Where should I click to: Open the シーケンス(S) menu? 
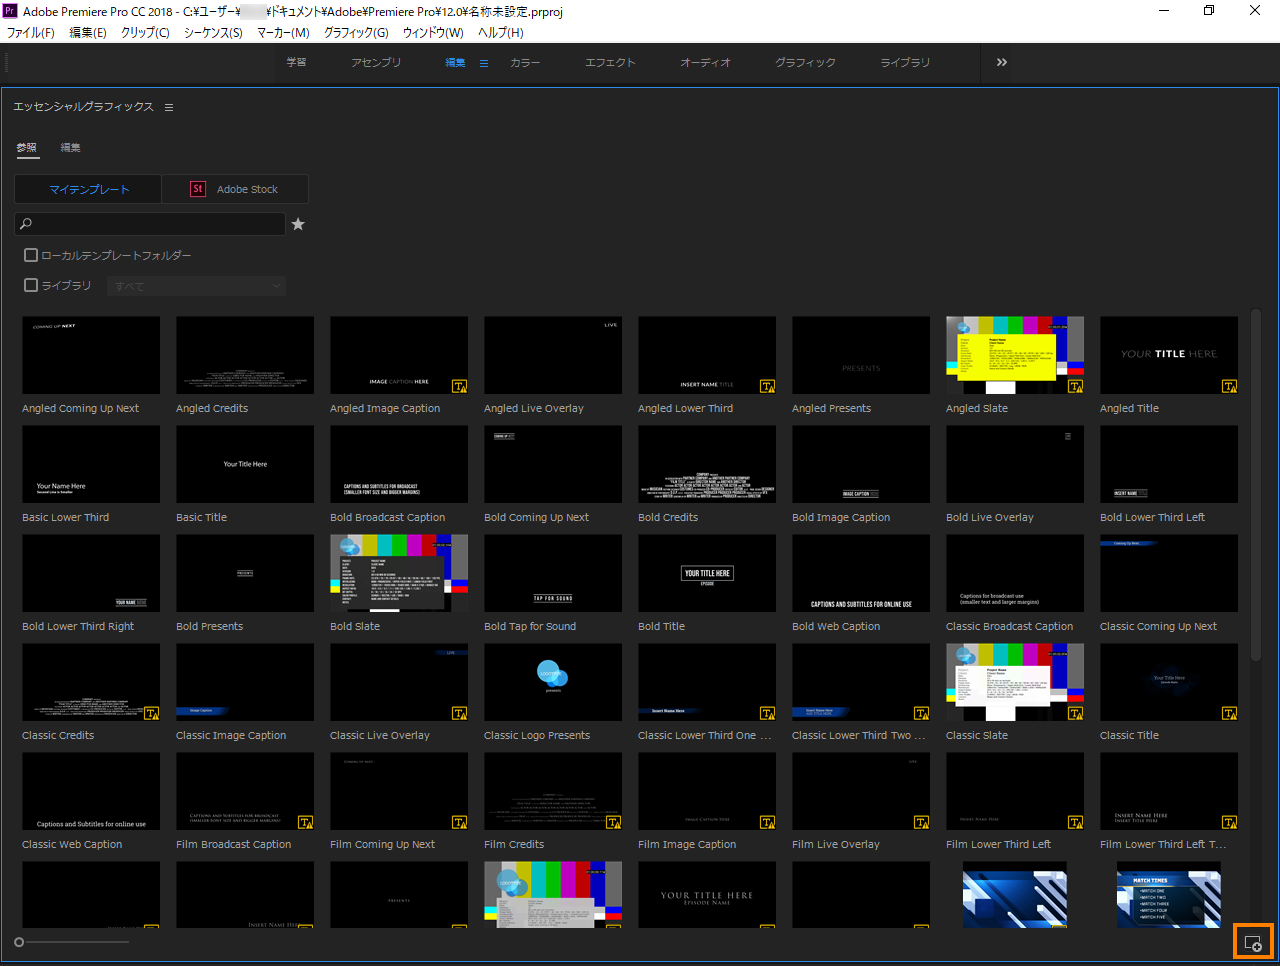[x=213, y=33]
